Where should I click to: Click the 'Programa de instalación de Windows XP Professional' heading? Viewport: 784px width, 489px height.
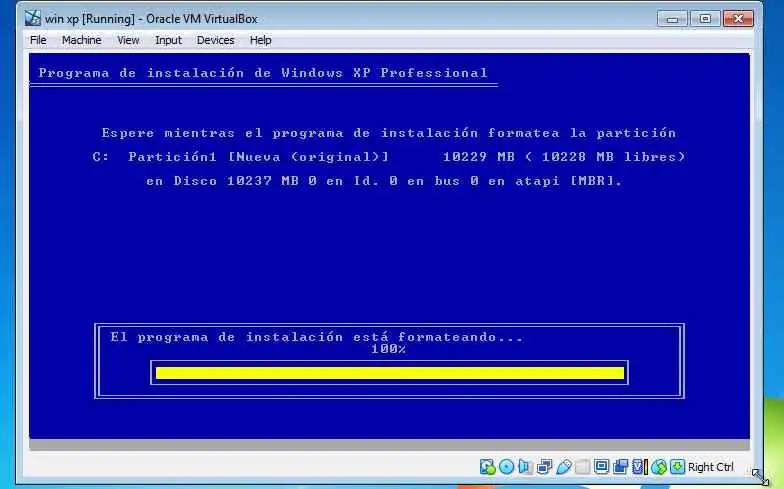click(x=263, y=73)
